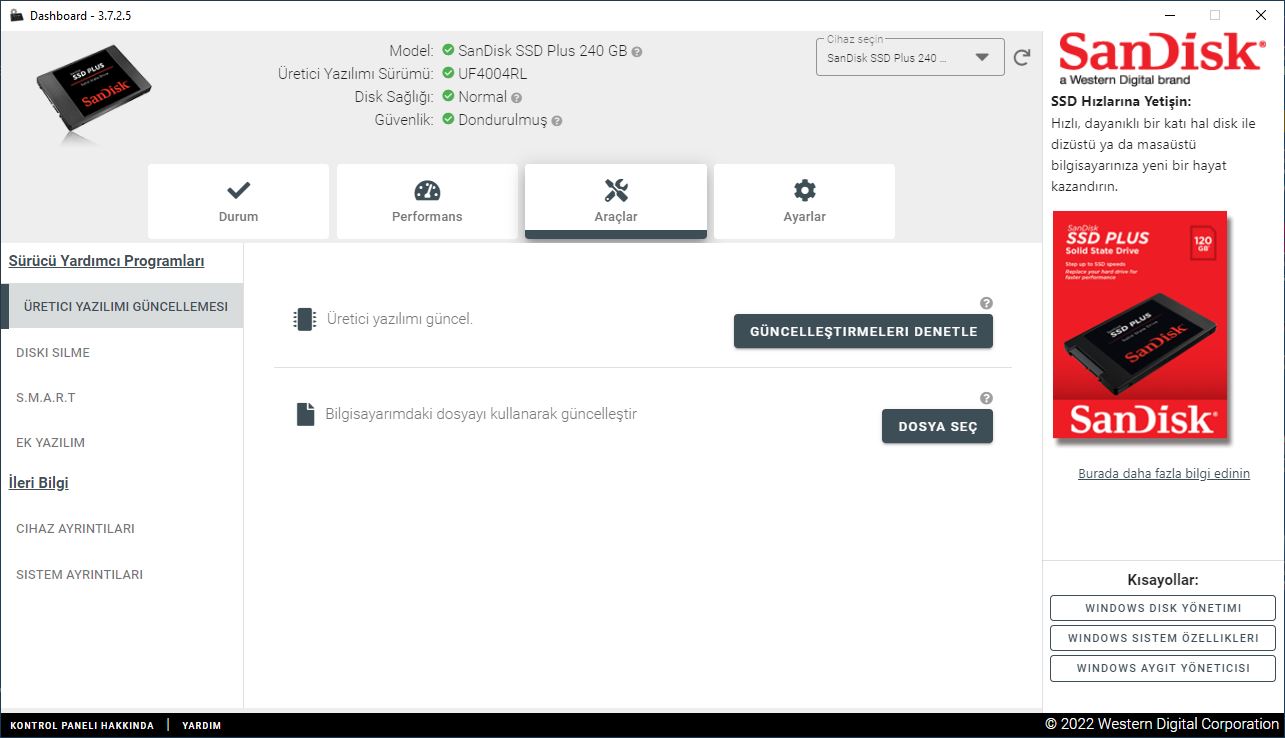Open Diski Silme in sidebar

point(121,352)
